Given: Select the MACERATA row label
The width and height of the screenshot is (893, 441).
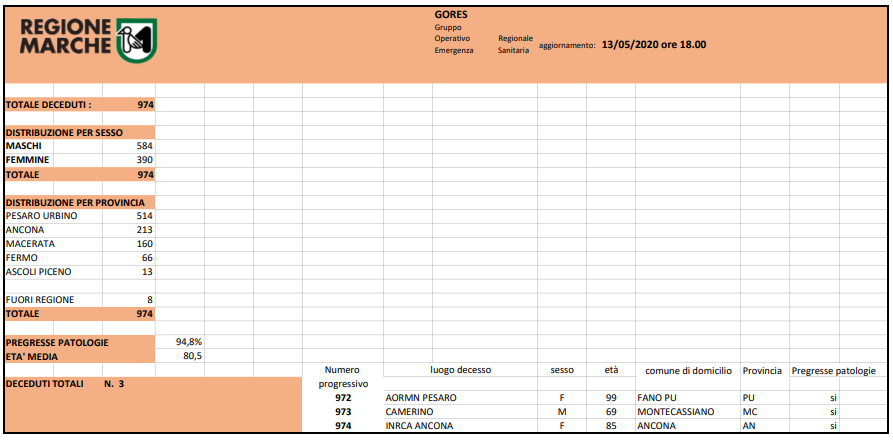Looking at the screenshot, I should [30, 244].
